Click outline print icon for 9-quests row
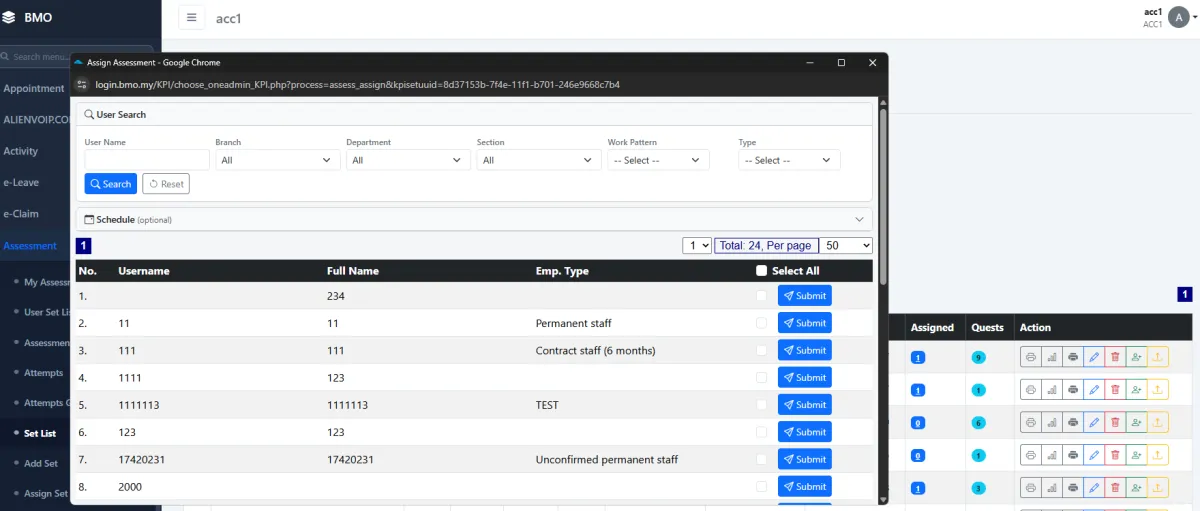 coord(1031,357)
